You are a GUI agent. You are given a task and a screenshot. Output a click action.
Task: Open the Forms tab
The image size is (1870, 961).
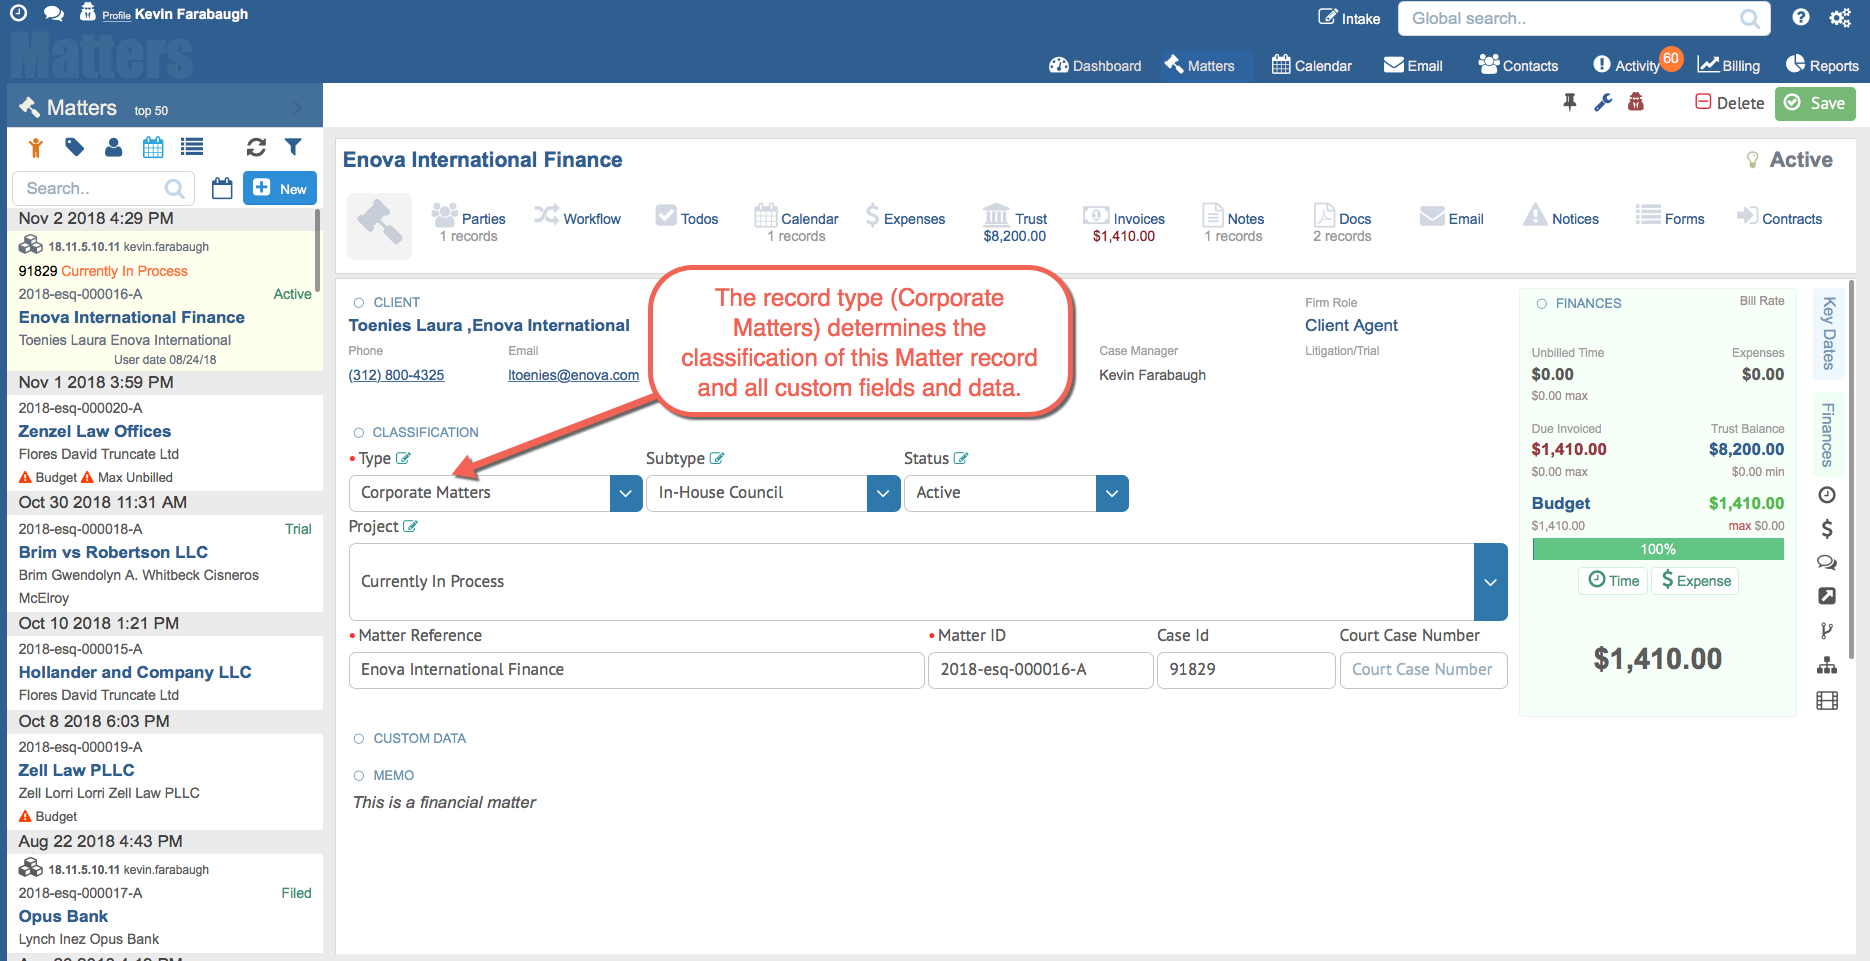1670,217
